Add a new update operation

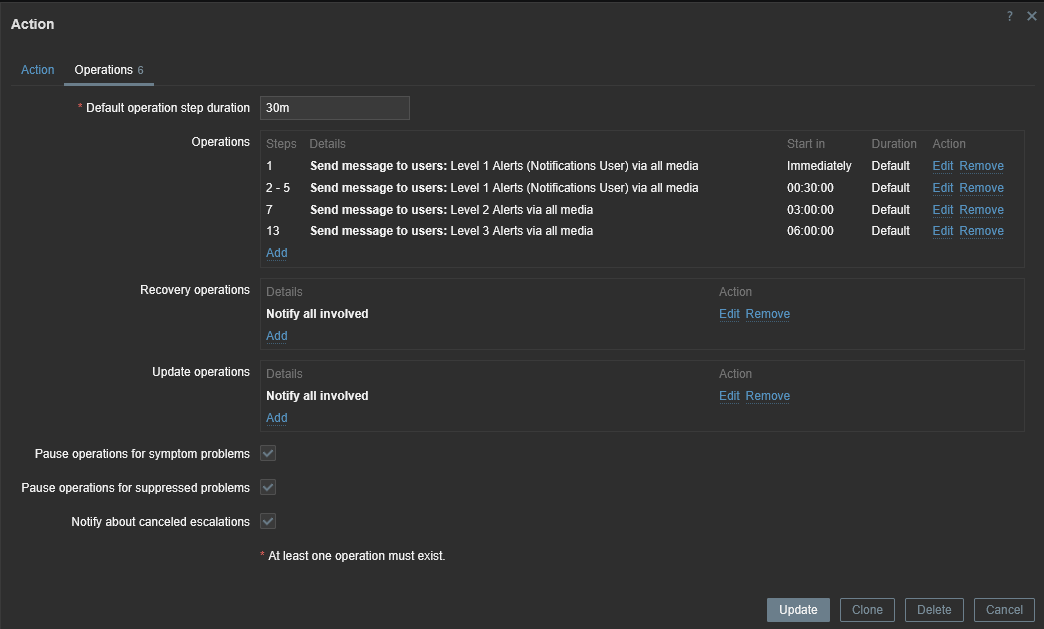(276, 418)
